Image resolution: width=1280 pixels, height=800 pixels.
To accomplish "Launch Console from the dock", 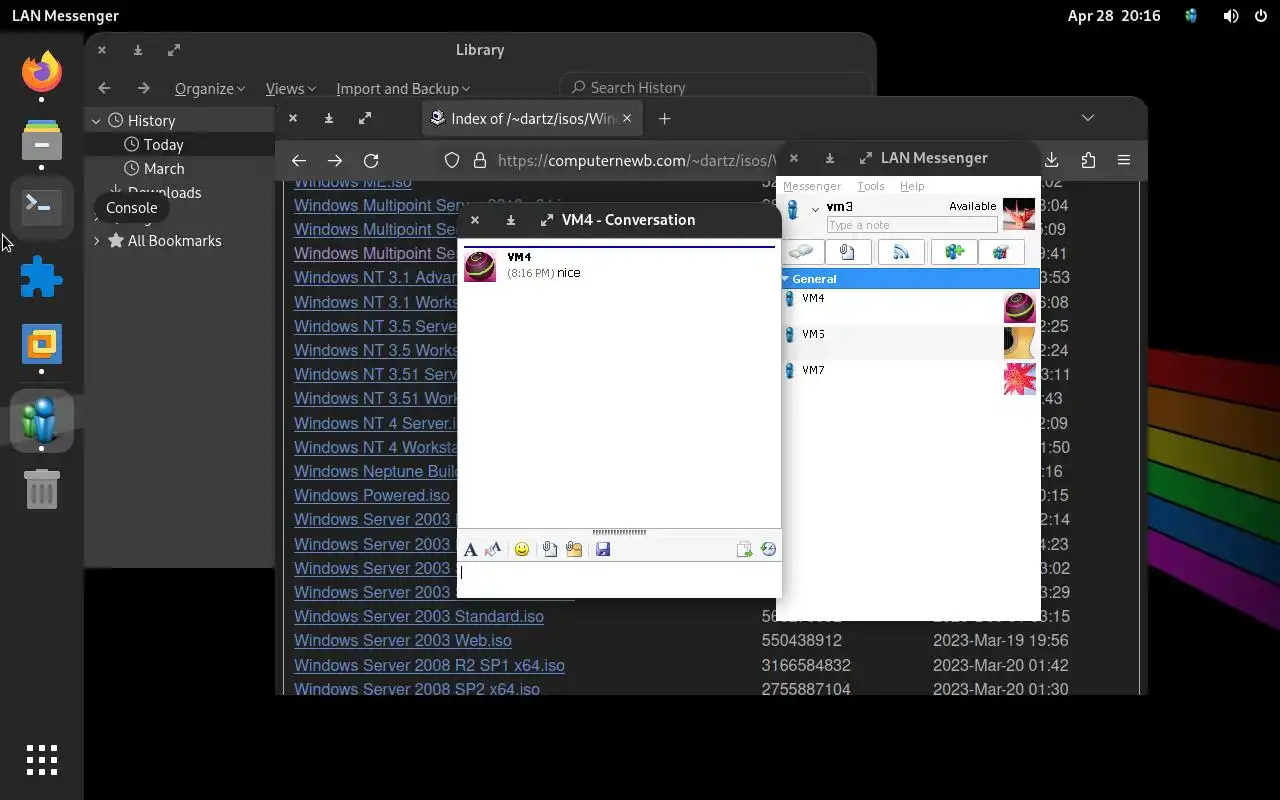I will coord(42,207).
